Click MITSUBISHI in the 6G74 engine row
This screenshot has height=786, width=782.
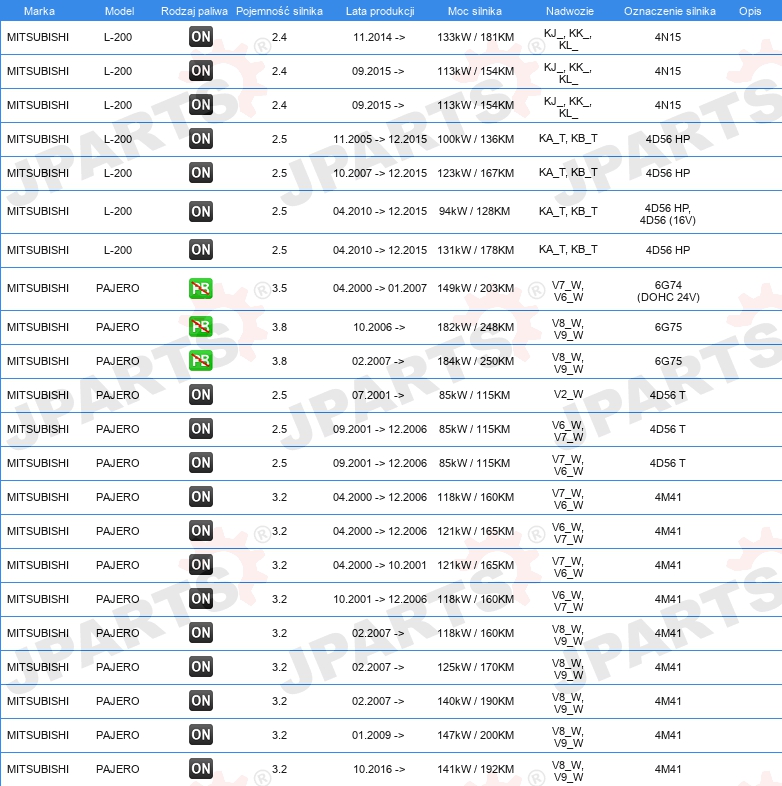[38, 289]
